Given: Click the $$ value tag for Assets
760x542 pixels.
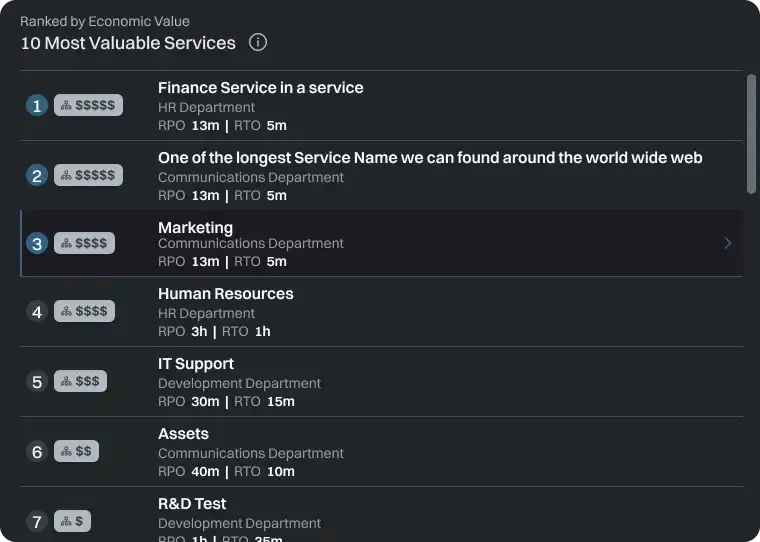Looking at the screenshot, I should [76, 451].
